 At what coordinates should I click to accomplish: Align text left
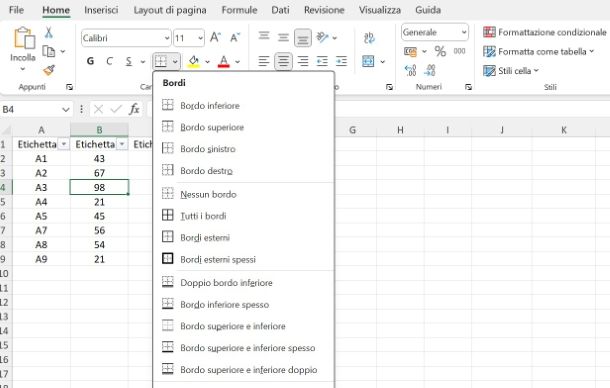tap(264, 61)
